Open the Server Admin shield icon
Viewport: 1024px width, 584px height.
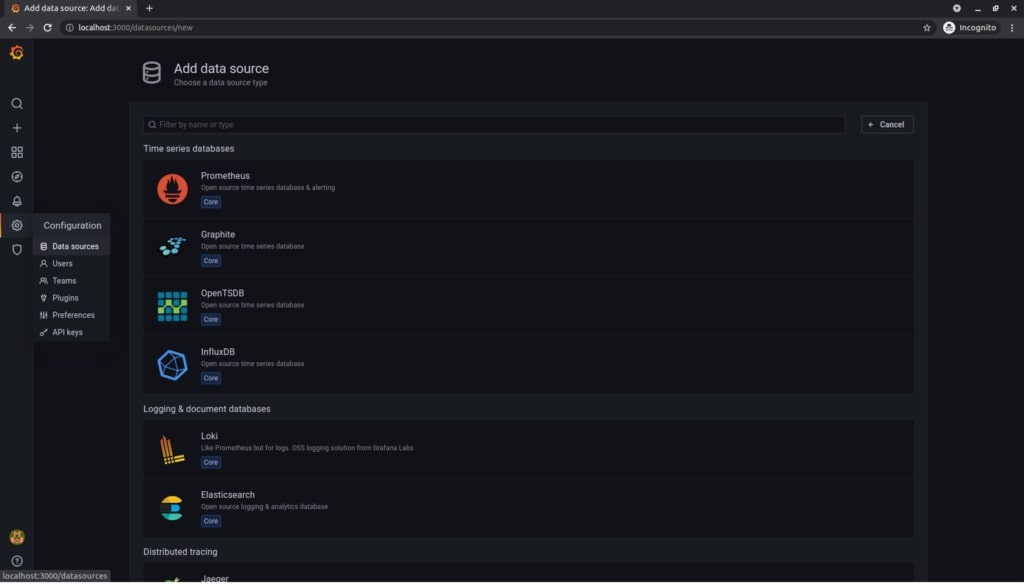pos(17,250)
